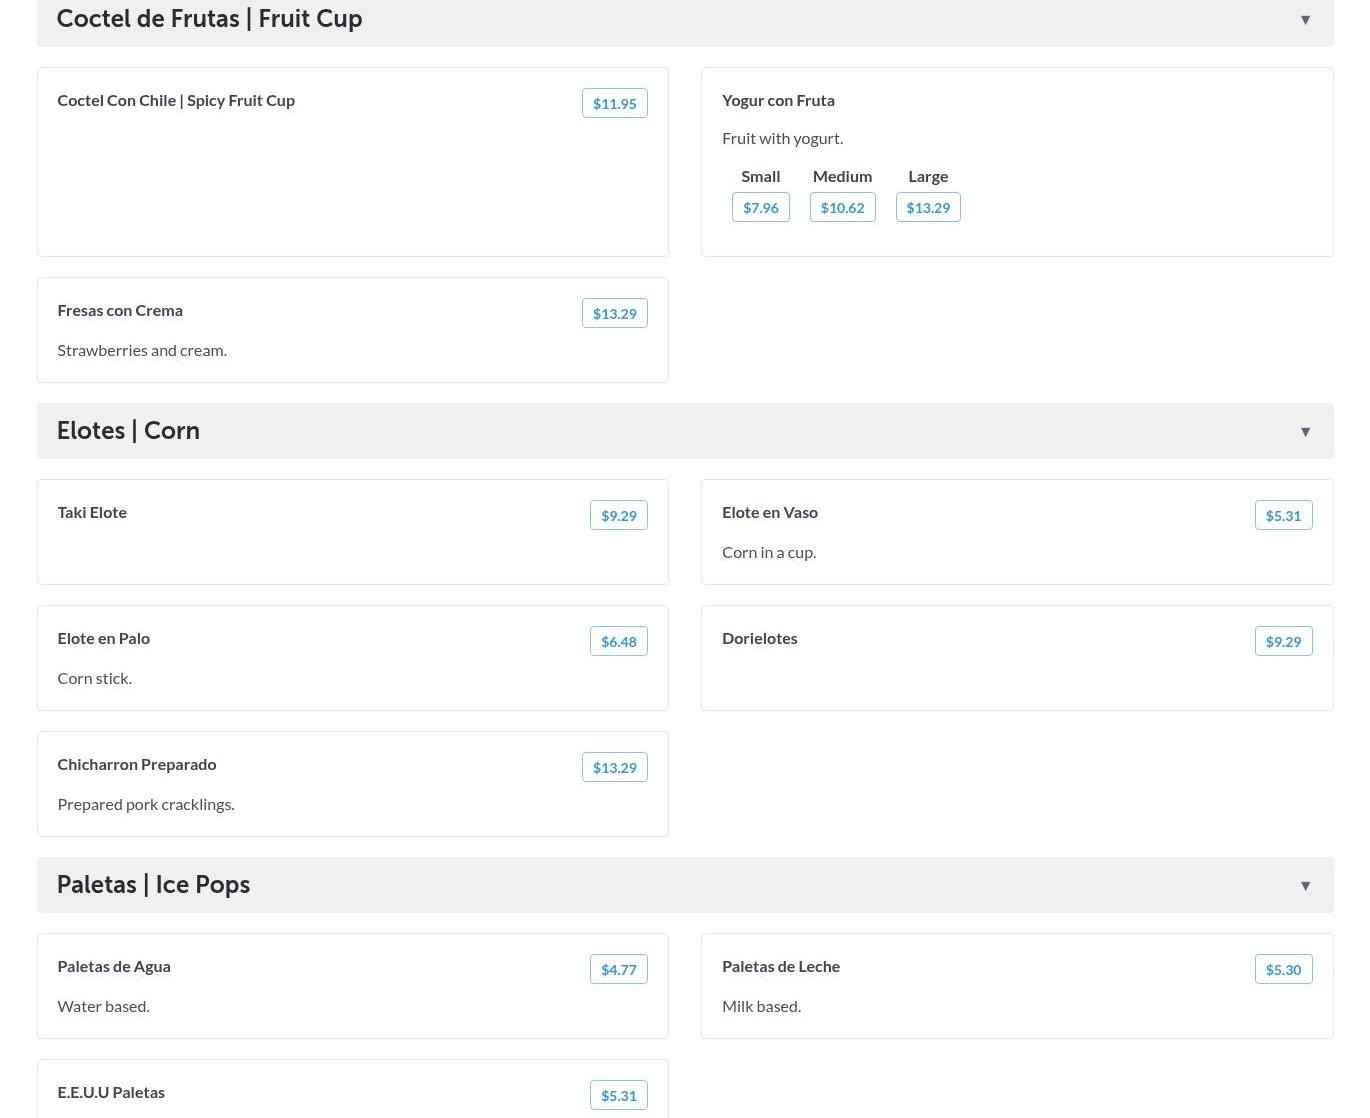Collapse the Elotes | Corn section arrow
This screenshot has height=1118, width=1370.
pos(1305,432)
